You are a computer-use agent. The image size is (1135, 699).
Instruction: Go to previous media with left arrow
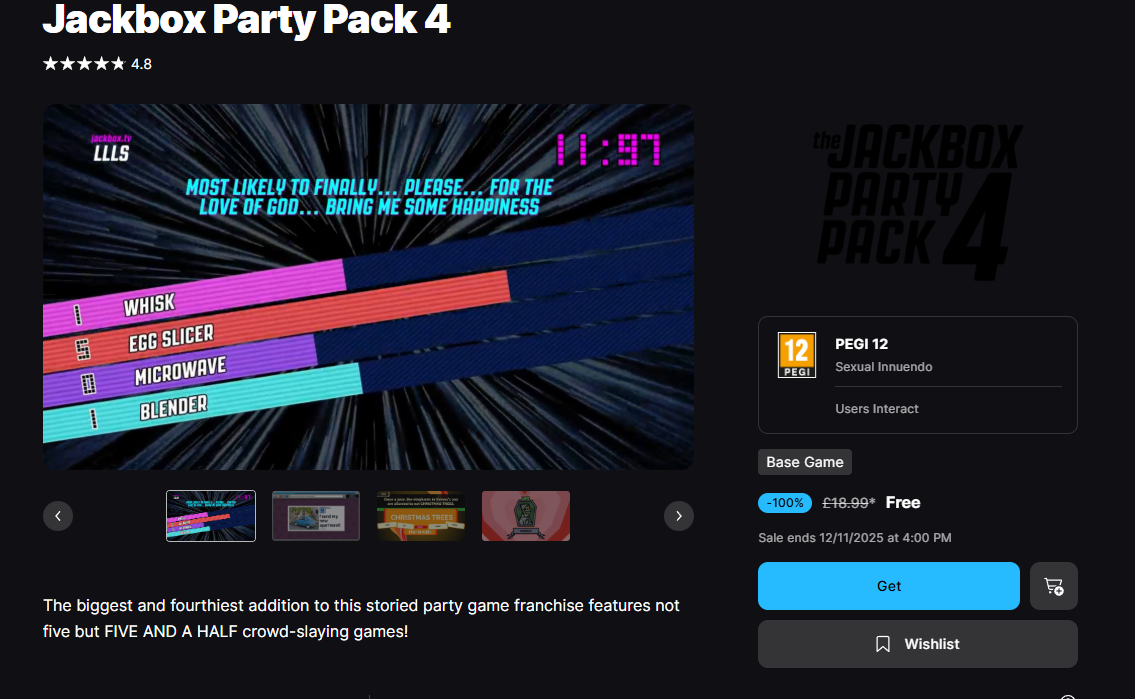(x=58, y=516)
